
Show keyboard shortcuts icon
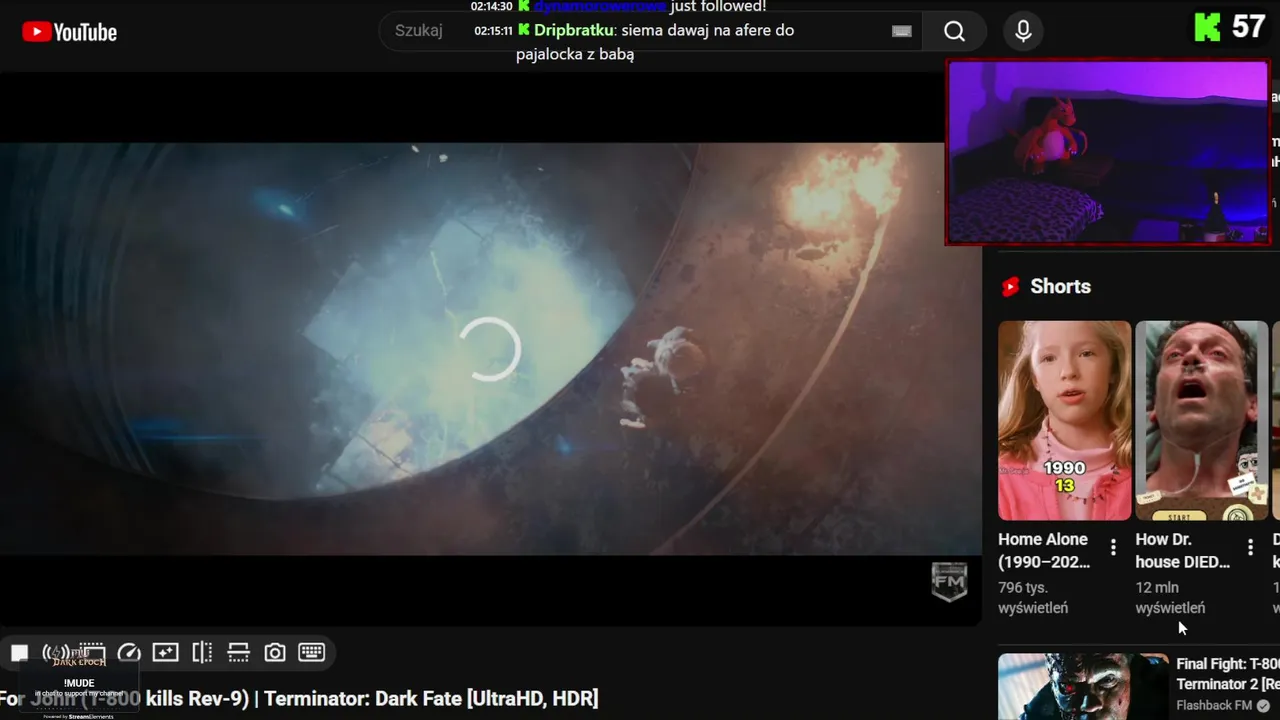(311, 653)
